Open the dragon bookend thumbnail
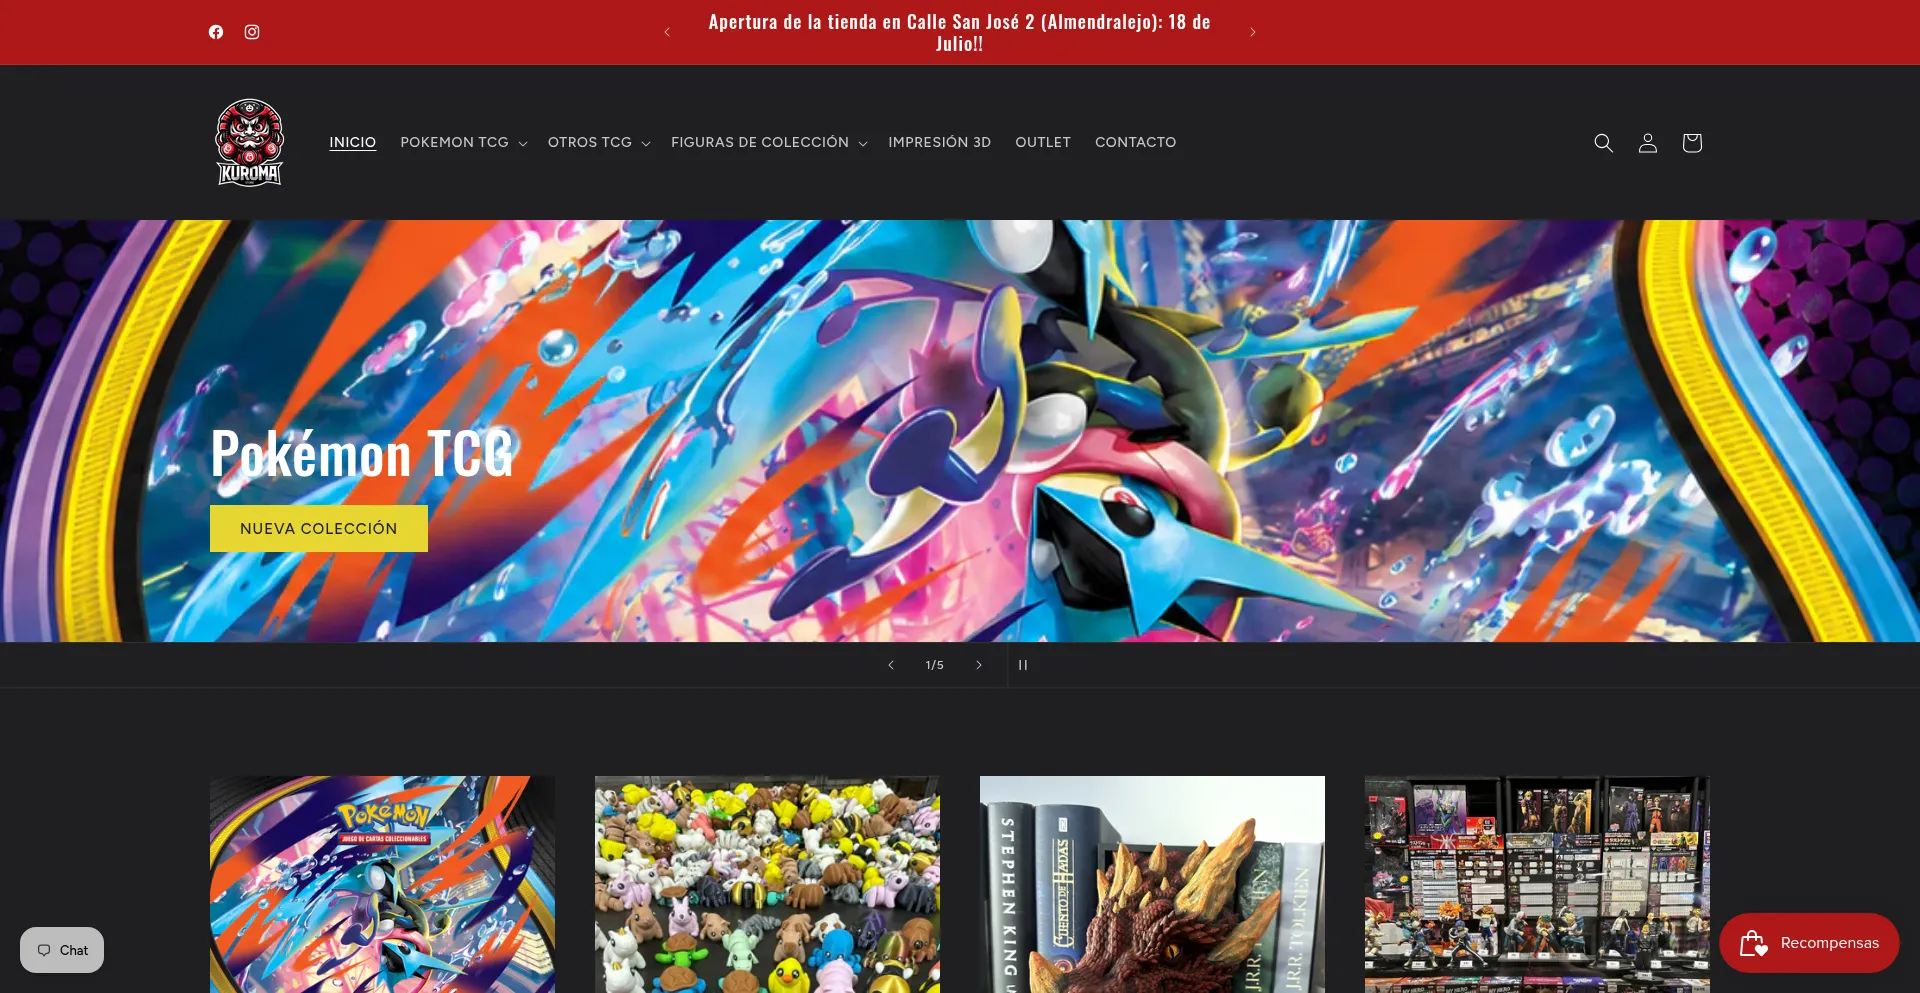This screenshot has height=993, width=1920. coord(1152,884)
